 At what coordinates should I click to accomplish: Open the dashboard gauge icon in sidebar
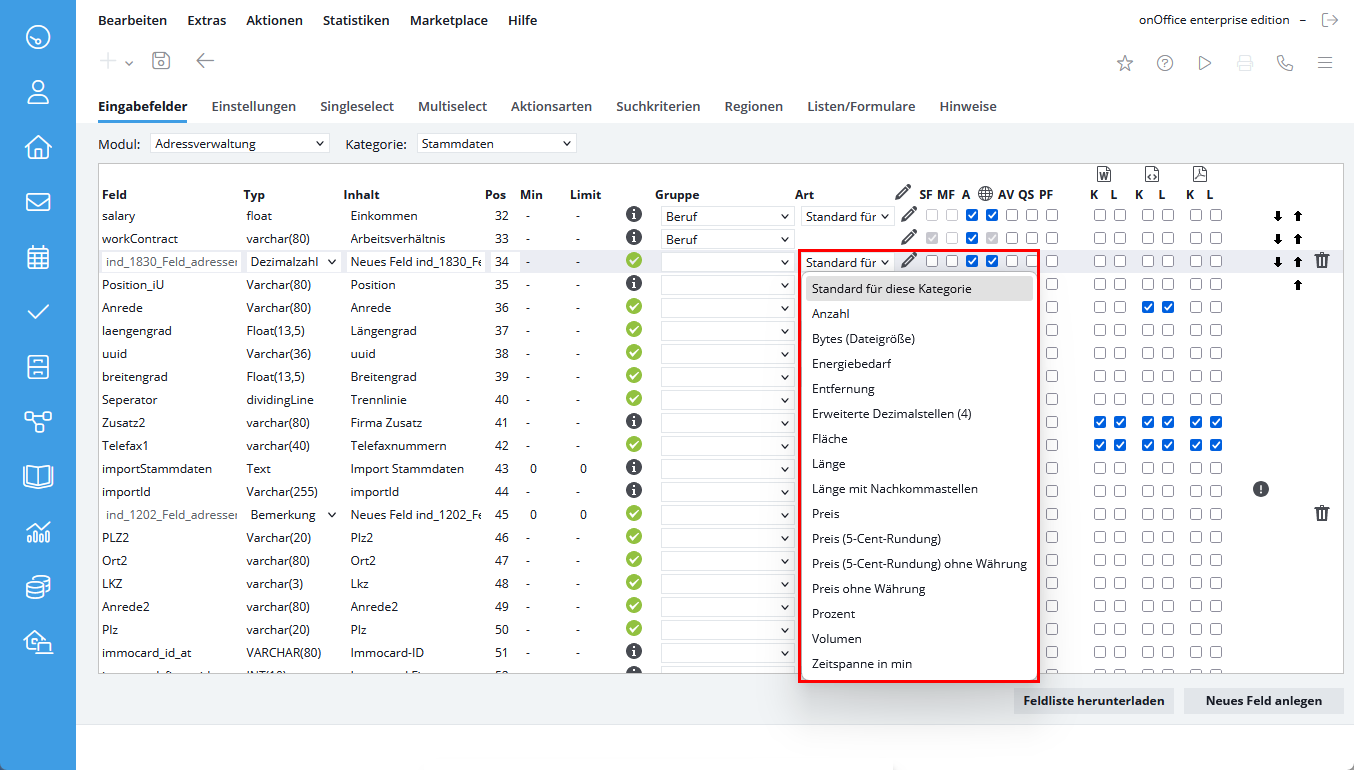point(38,38)
